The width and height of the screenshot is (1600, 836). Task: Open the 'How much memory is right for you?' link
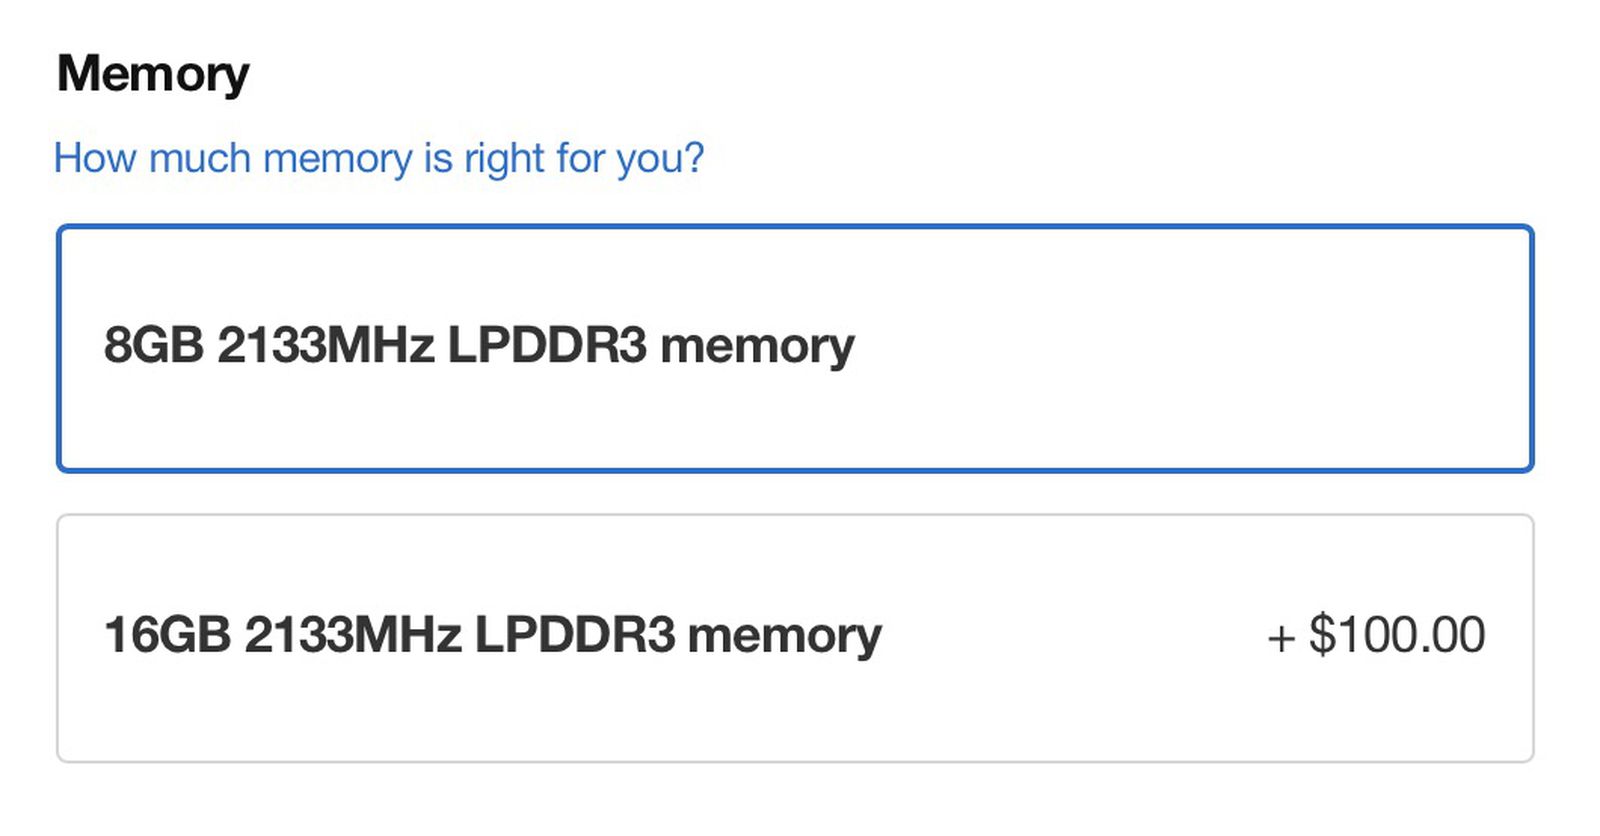[380, 157]
